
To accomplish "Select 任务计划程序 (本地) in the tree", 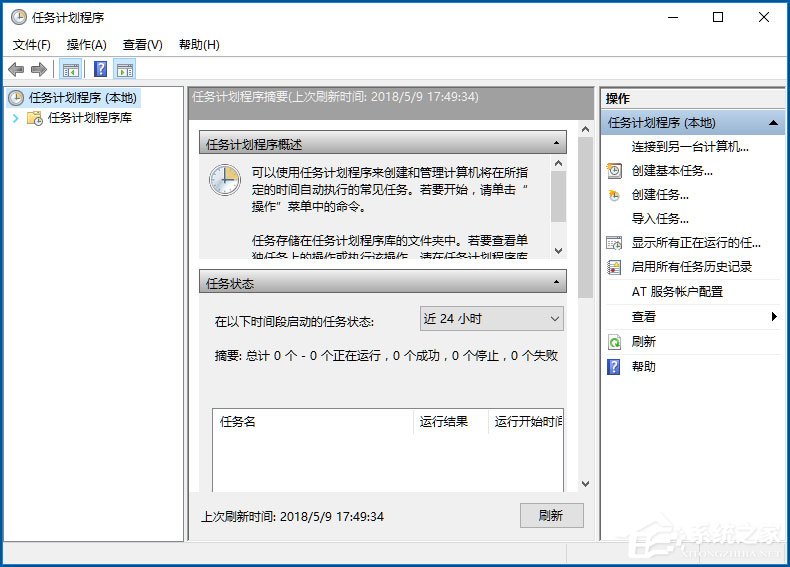I will pyautogui.click(x=83, y=97).
